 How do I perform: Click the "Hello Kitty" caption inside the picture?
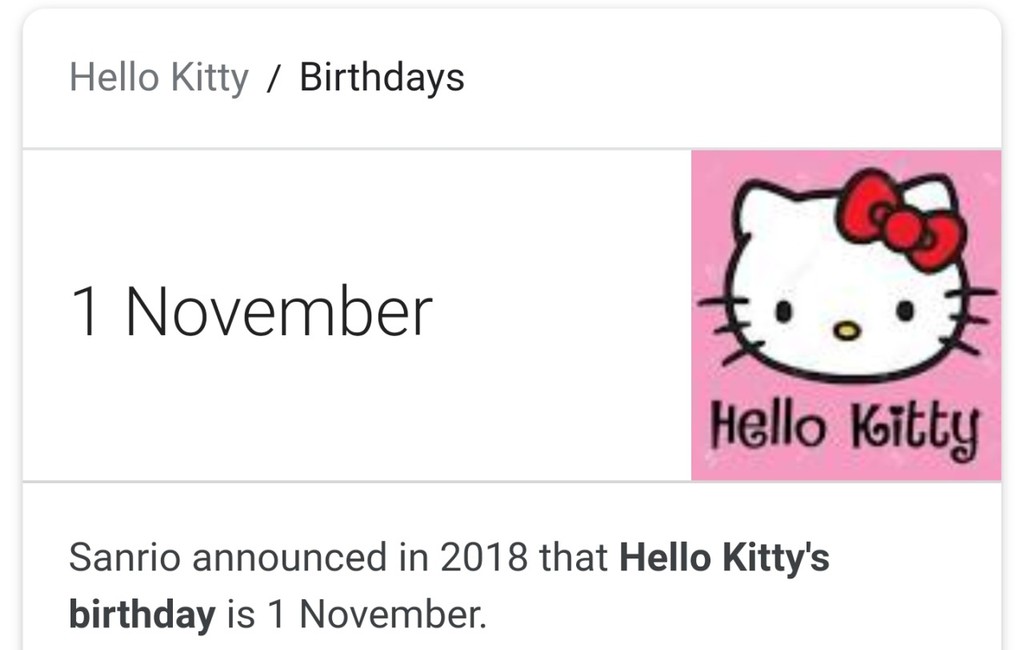(845, 430)
